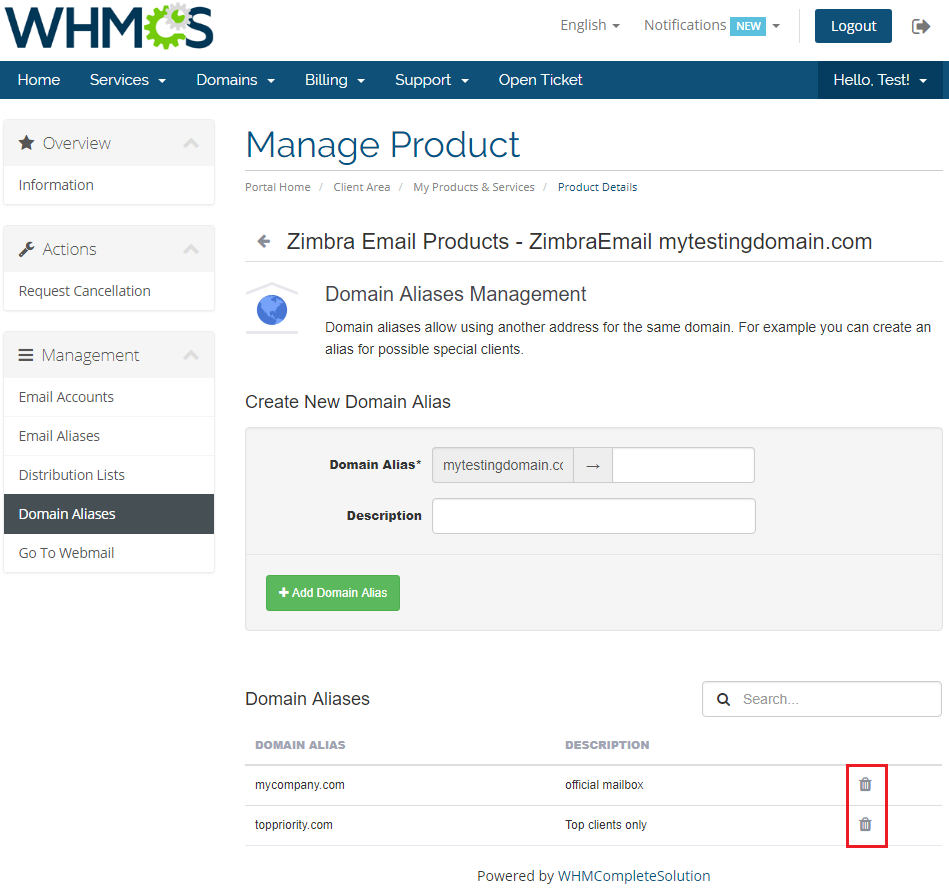
Task: Sort by the DESCRIPTION column header
Action: (607, 745)
